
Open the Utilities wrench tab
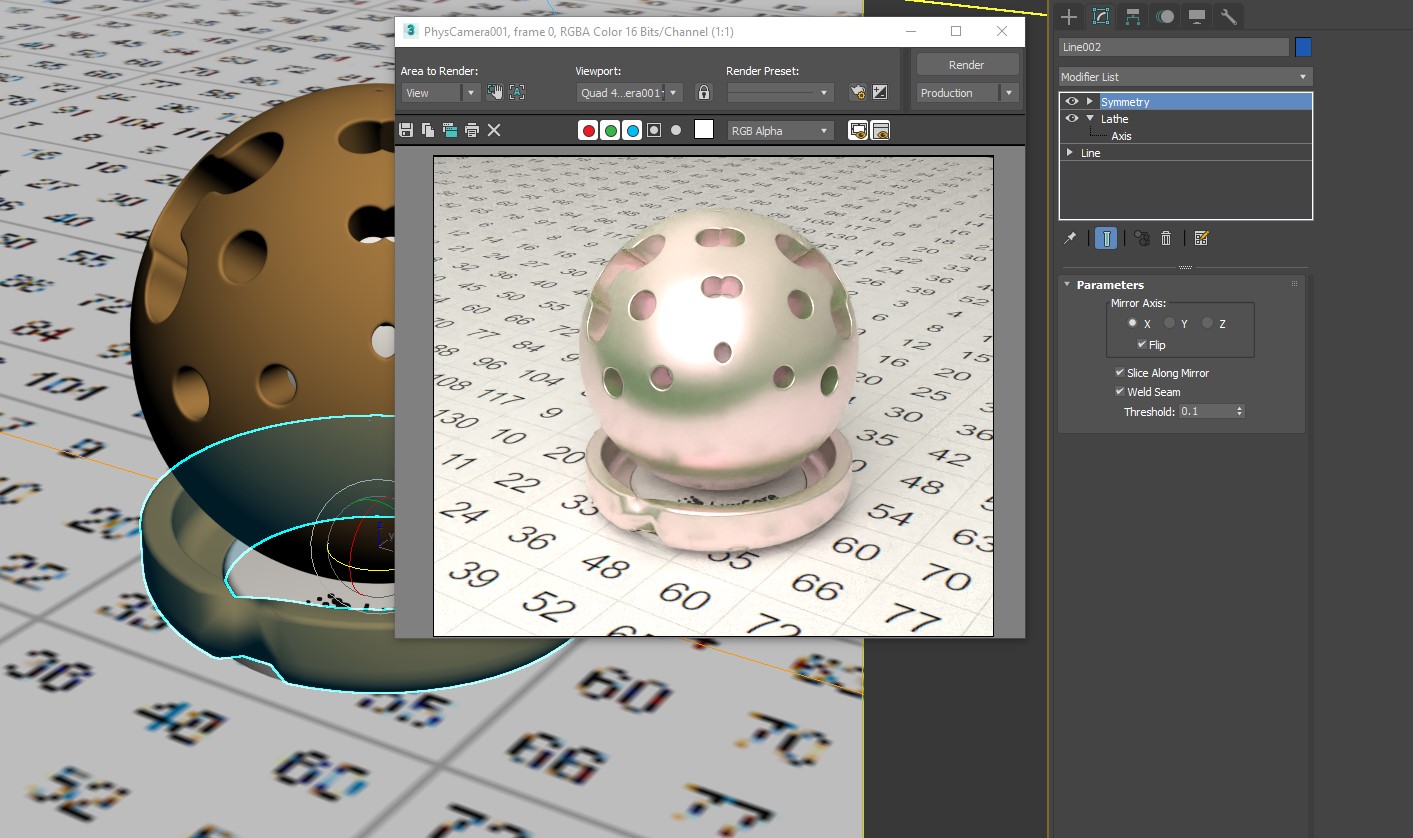[1229, 16]
